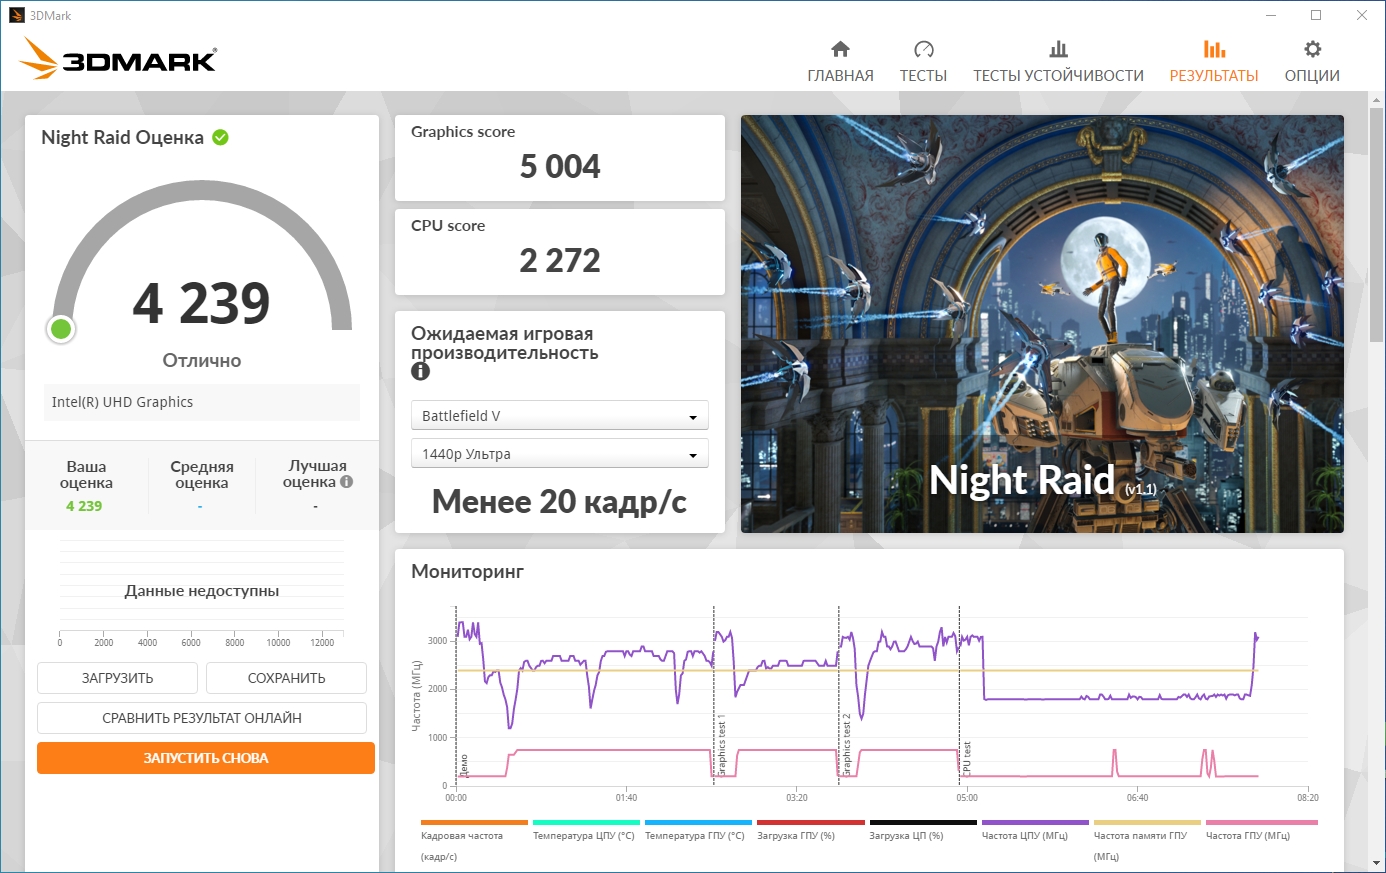Switch to the ТЕСТЫ tab

click(x=923, y=62)
